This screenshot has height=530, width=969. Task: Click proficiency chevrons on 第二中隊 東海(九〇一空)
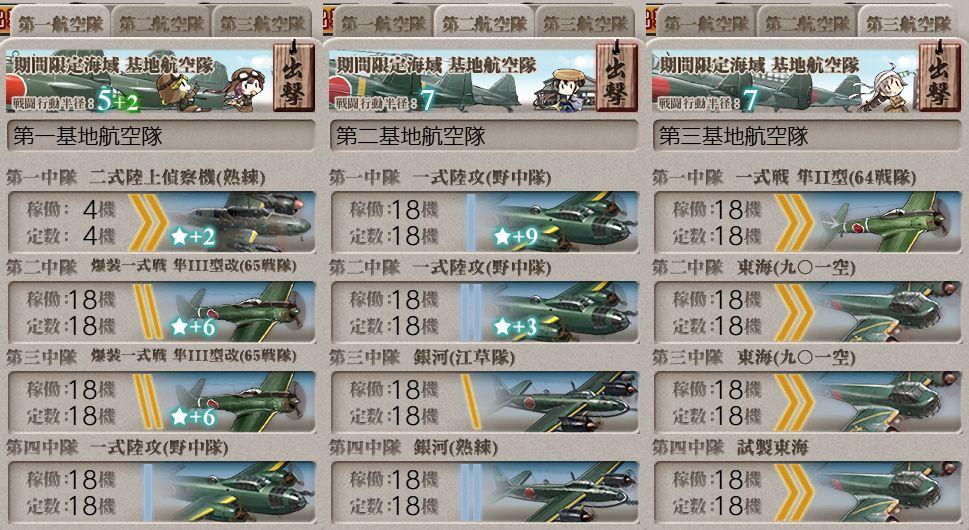pos(793,312)
